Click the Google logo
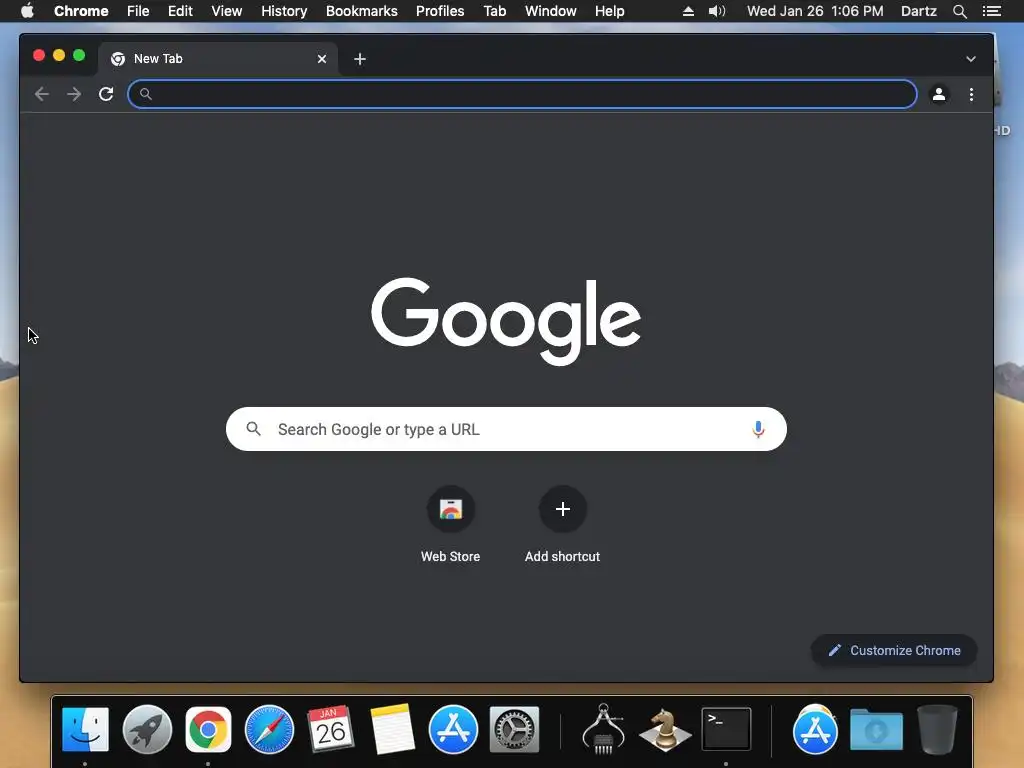1024x768 pixels. (506, 321)
